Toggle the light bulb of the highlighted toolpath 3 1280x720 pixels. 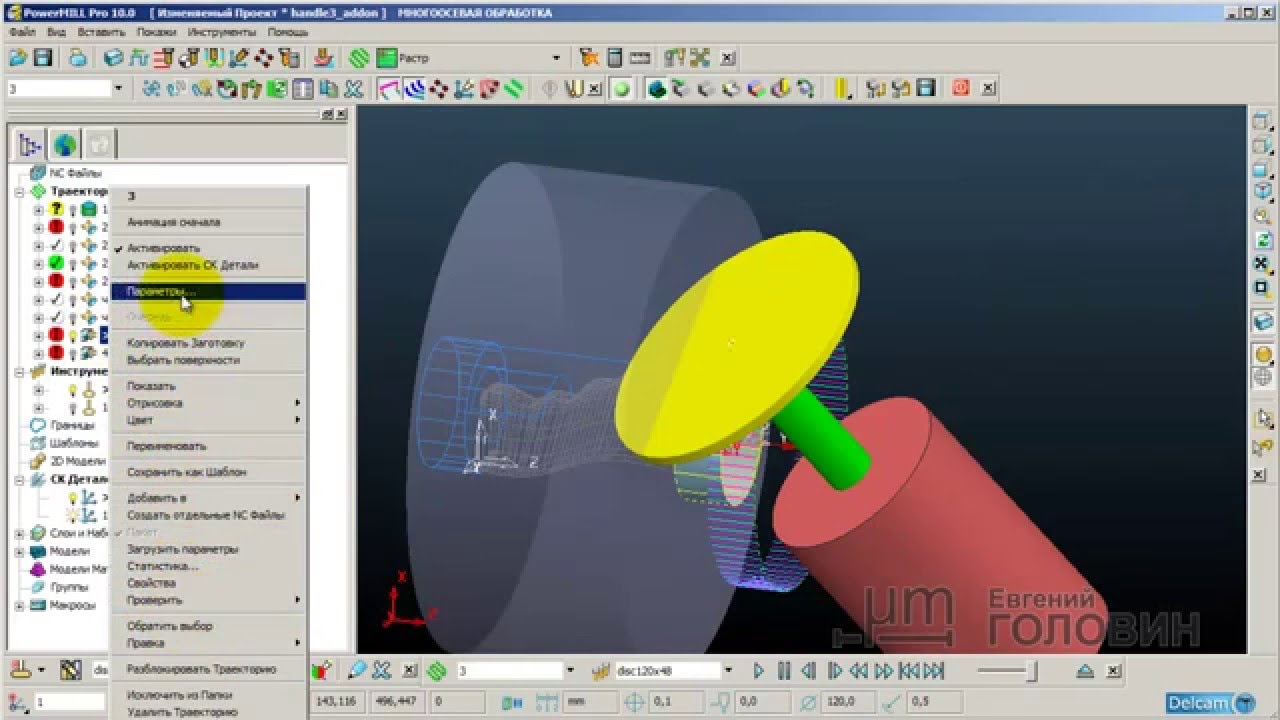pyautogui.click(x=73, y=335)
